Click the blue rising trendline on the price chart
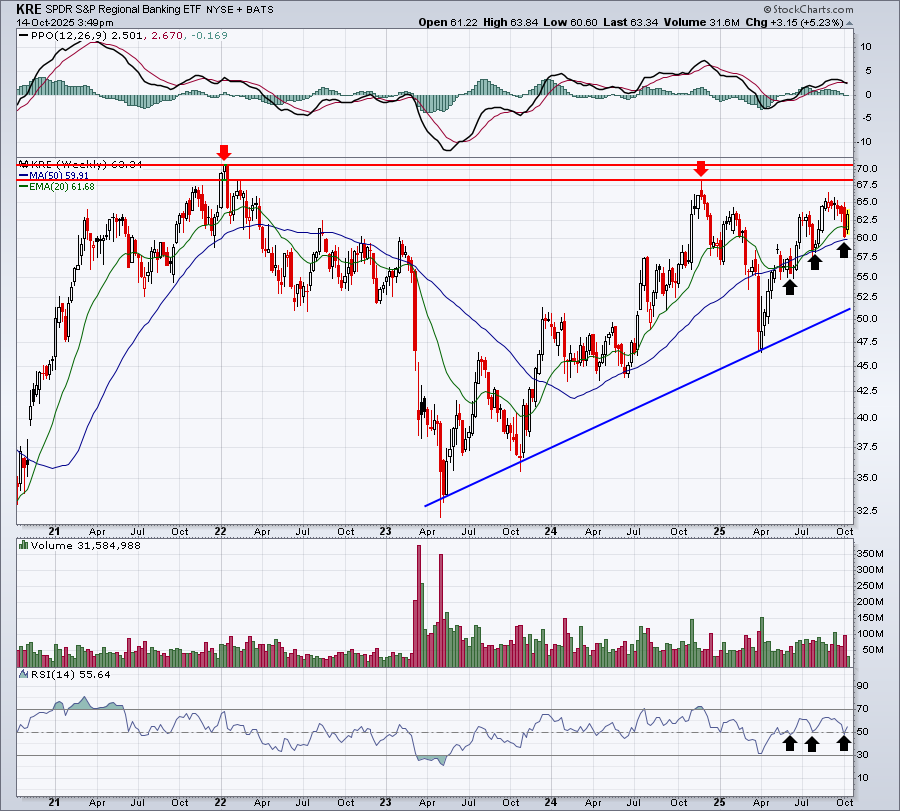 (x=637, y=407)
